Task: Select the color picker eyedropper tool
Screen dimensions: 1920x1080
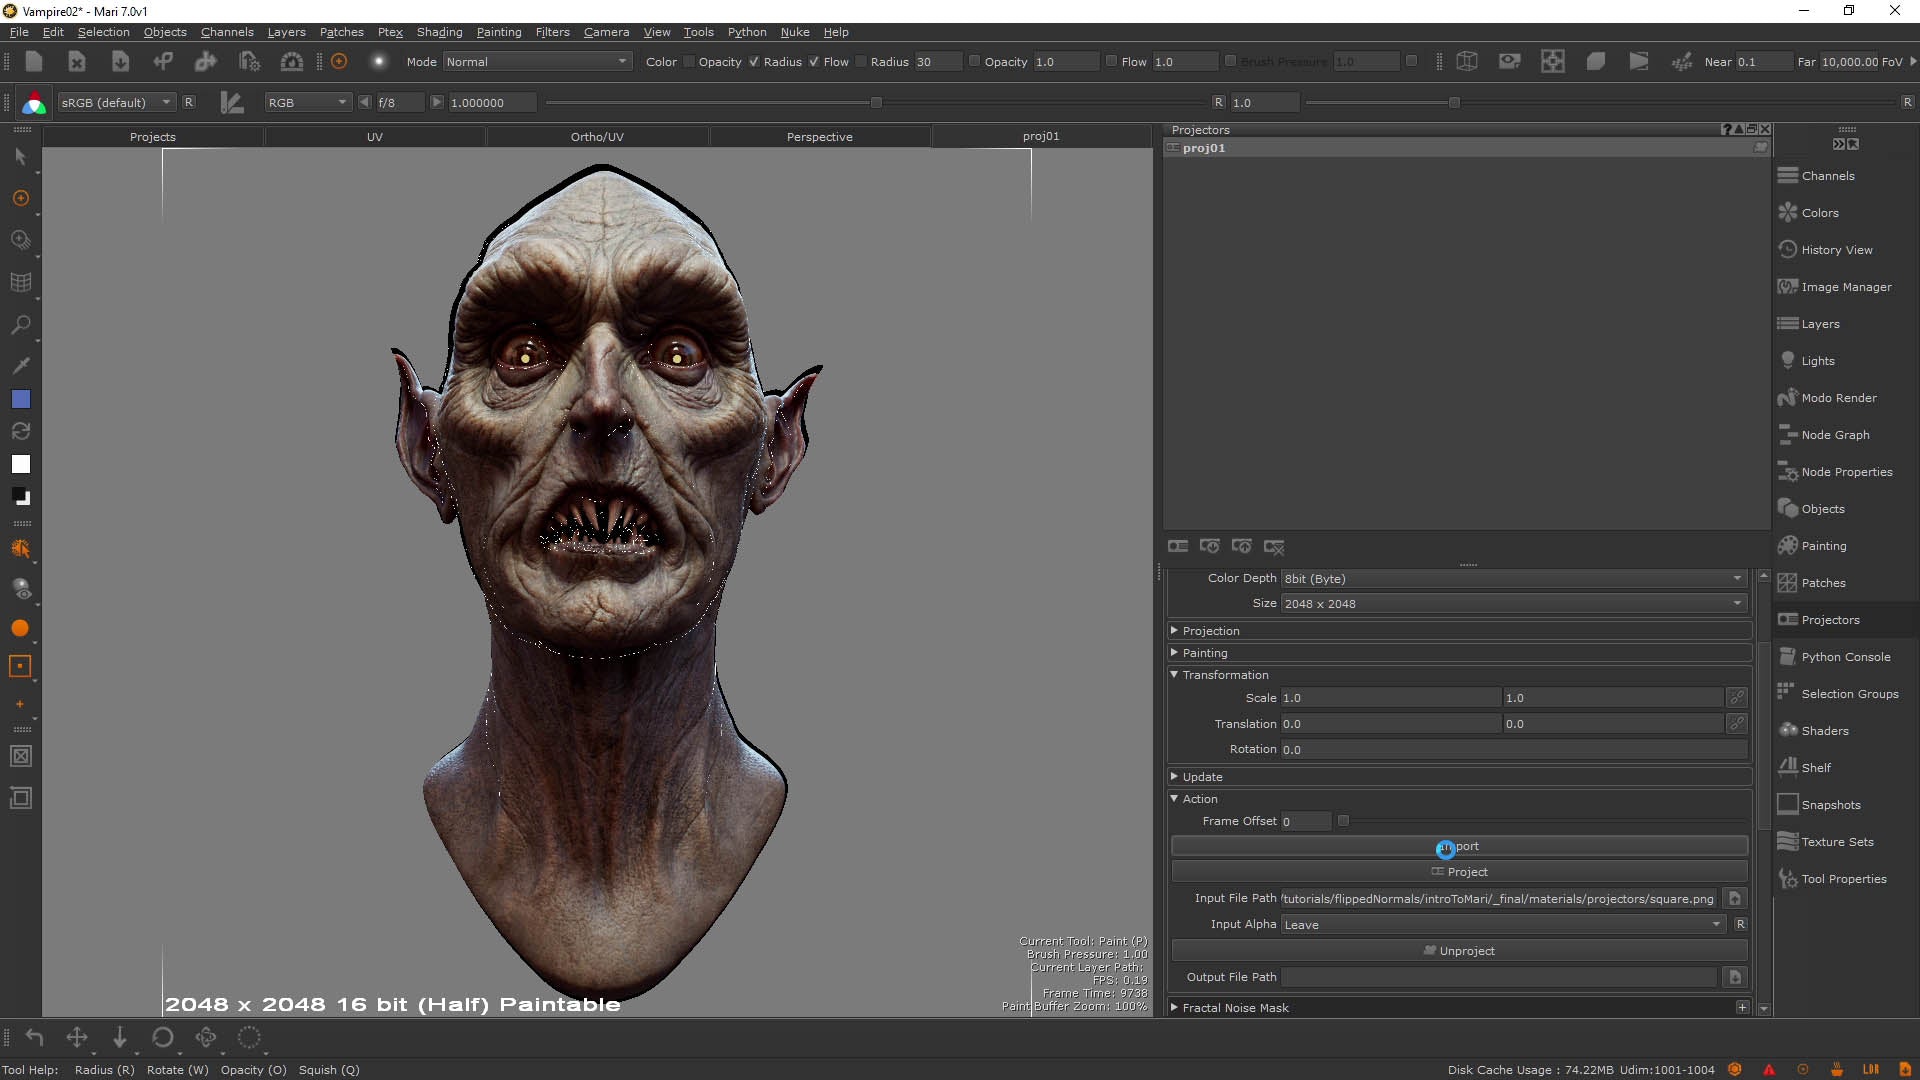Action: click(x=20, y=365)
